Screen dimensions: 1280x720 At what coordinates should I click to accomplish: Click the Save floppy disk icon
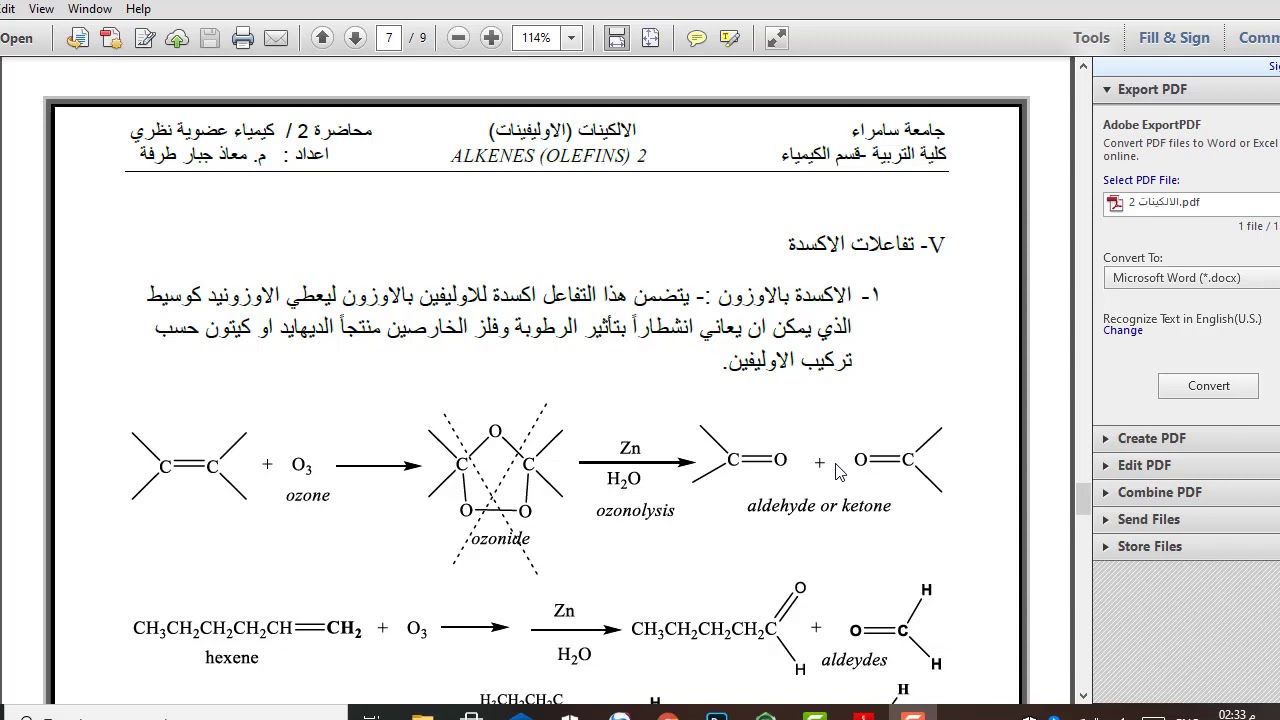coord(210,38)
